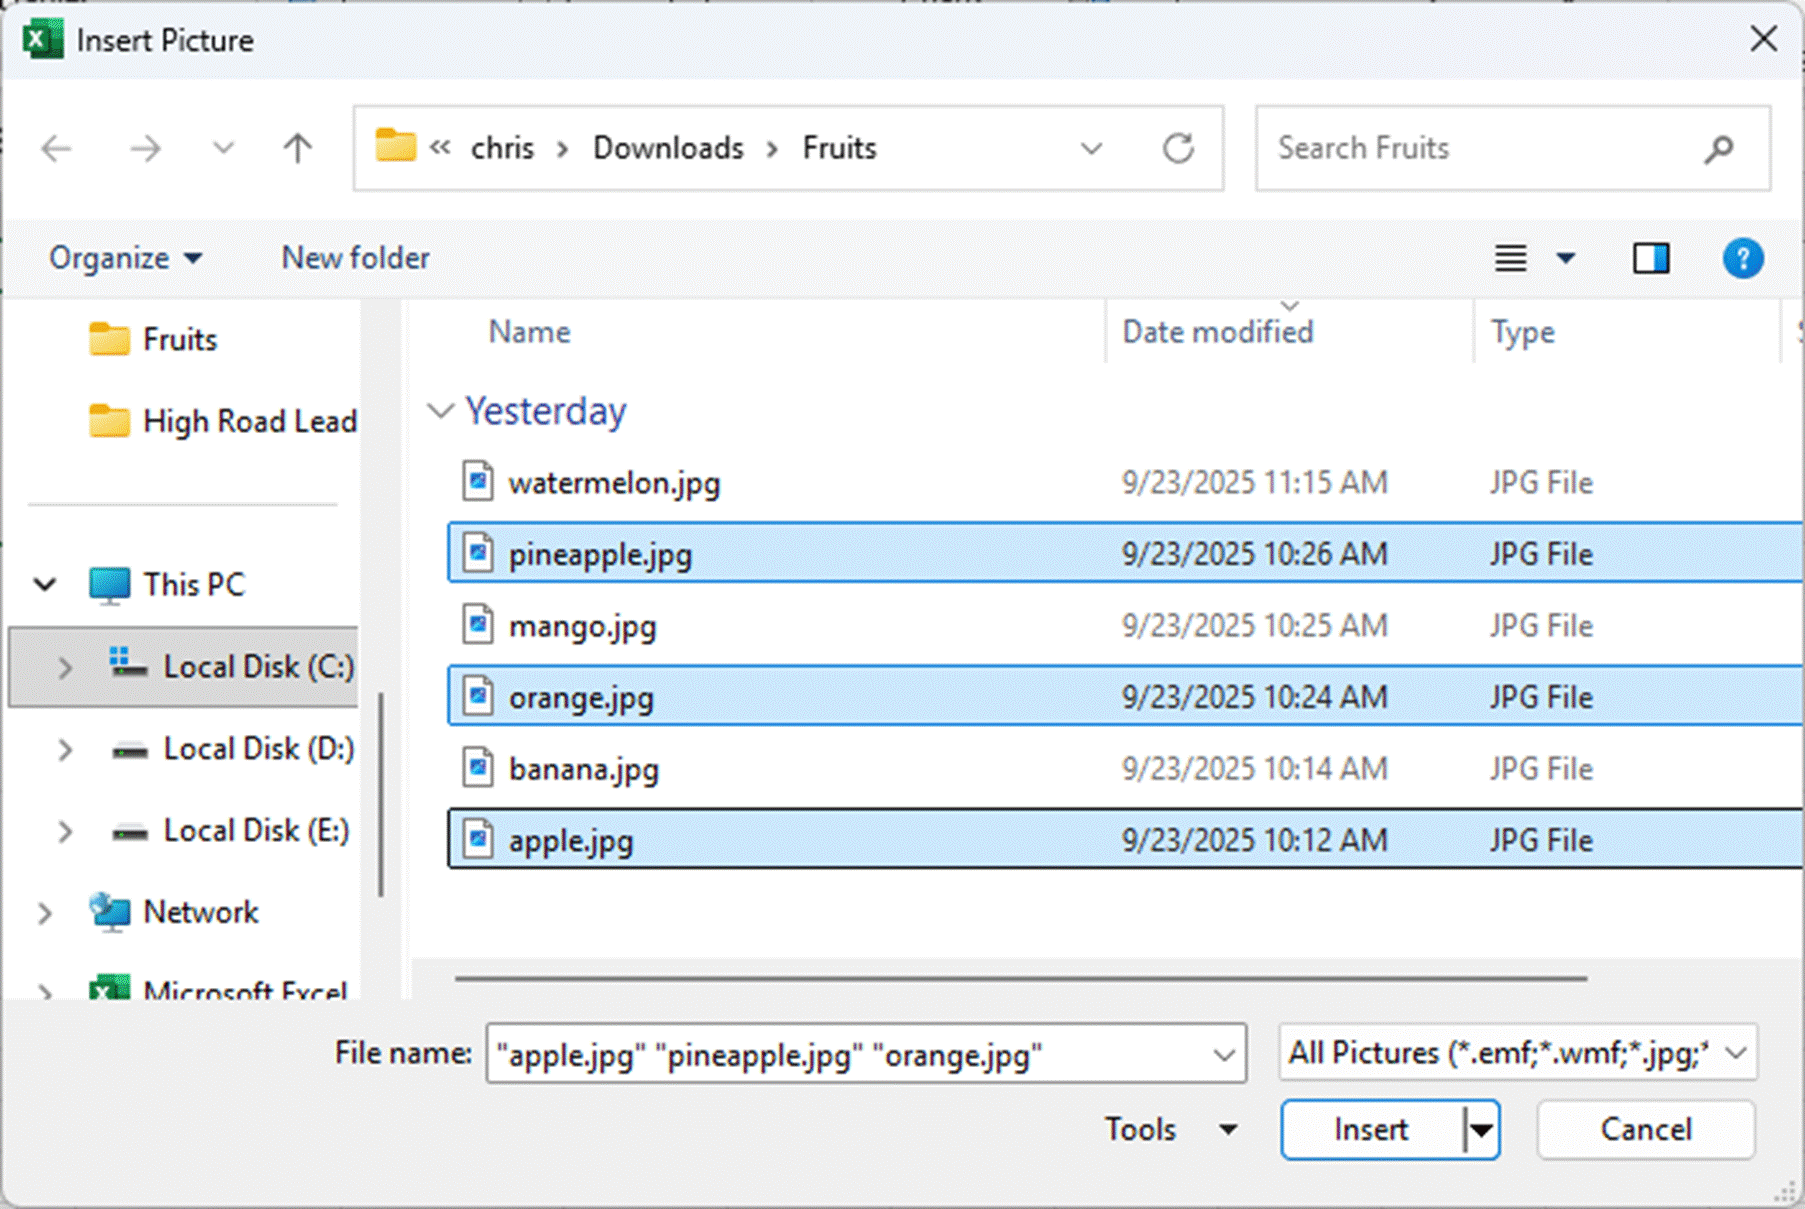The width and height of the screenshot is (1805, 1209).
Task: Click the list view layout icon
Action: [x=1510, y=258]
